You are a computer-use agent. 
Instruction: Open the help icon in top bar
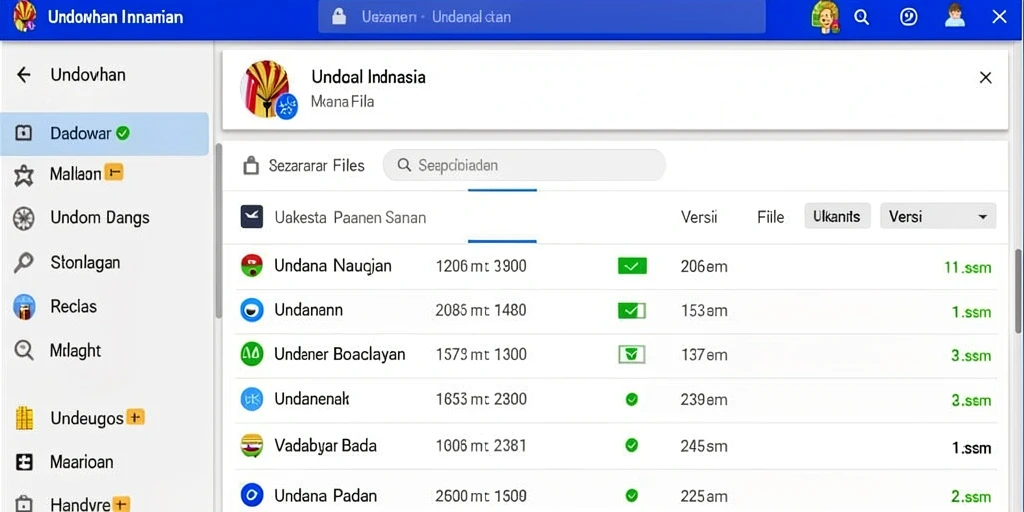[x=908, y=18]
